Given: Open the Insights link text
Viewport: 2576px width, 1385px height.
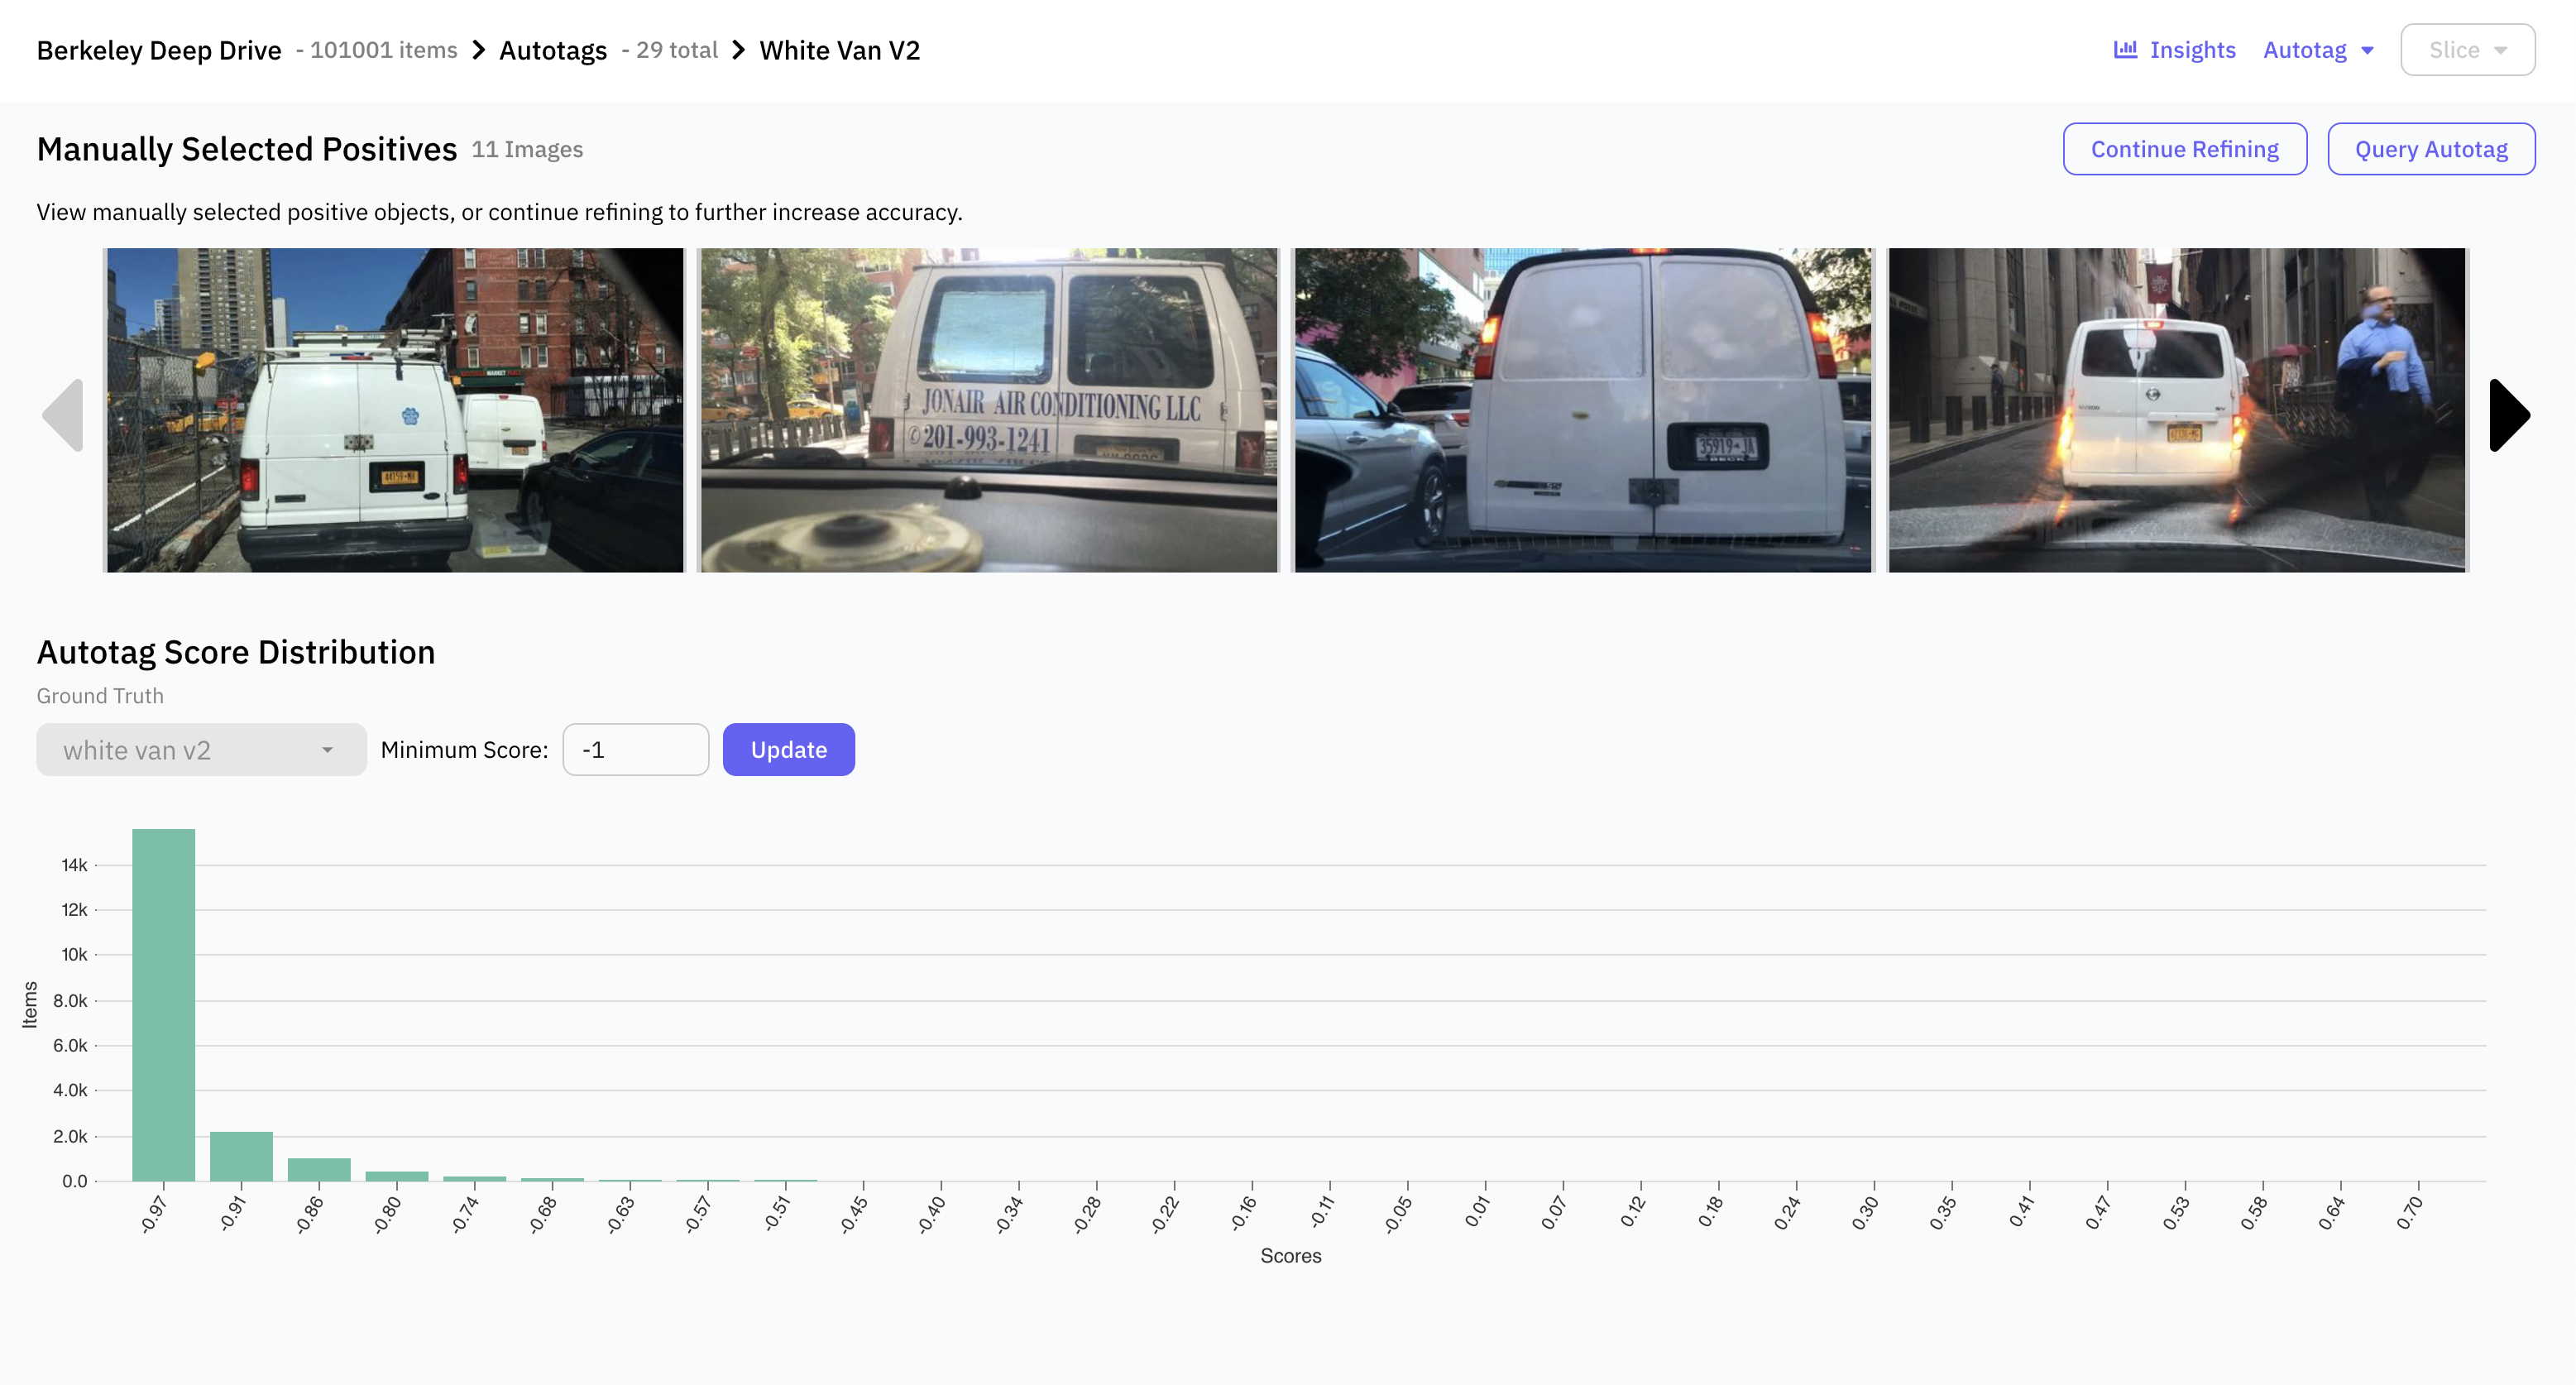Looking at the screenshot, I should coord(2192,50).
